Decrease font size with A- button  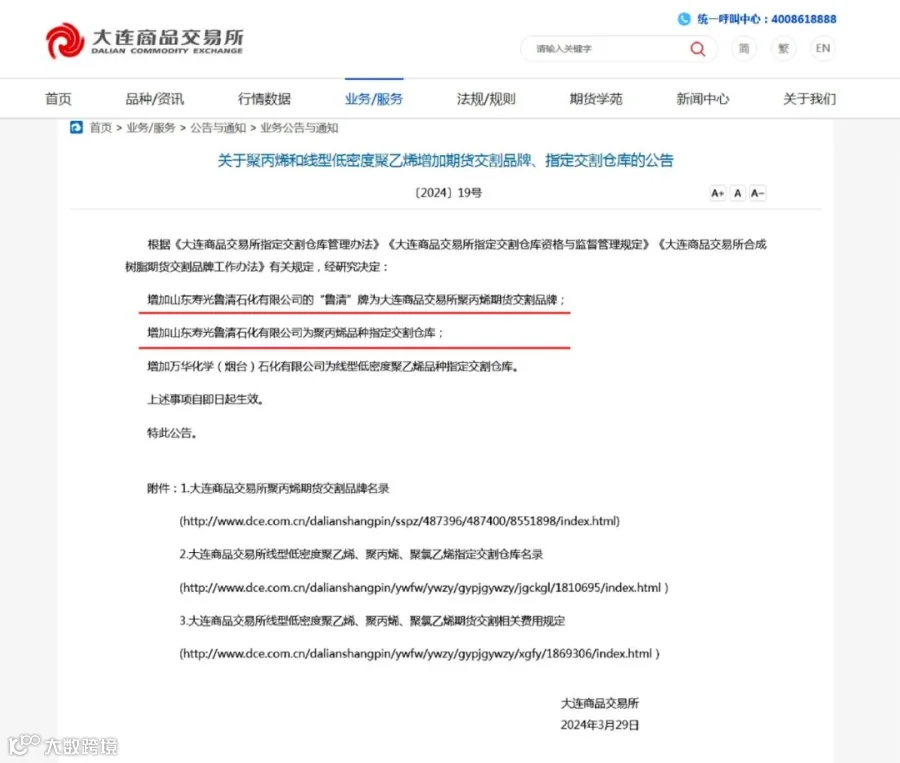[x=757, y=193]
